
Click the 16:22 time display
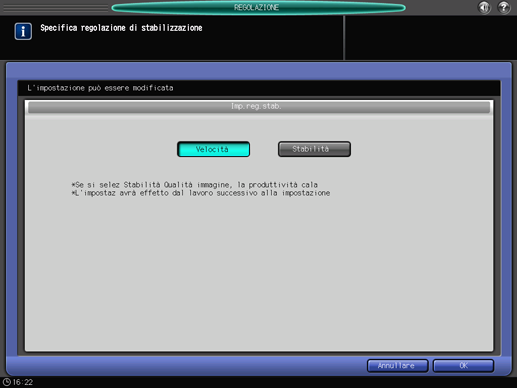click(23, 382)
